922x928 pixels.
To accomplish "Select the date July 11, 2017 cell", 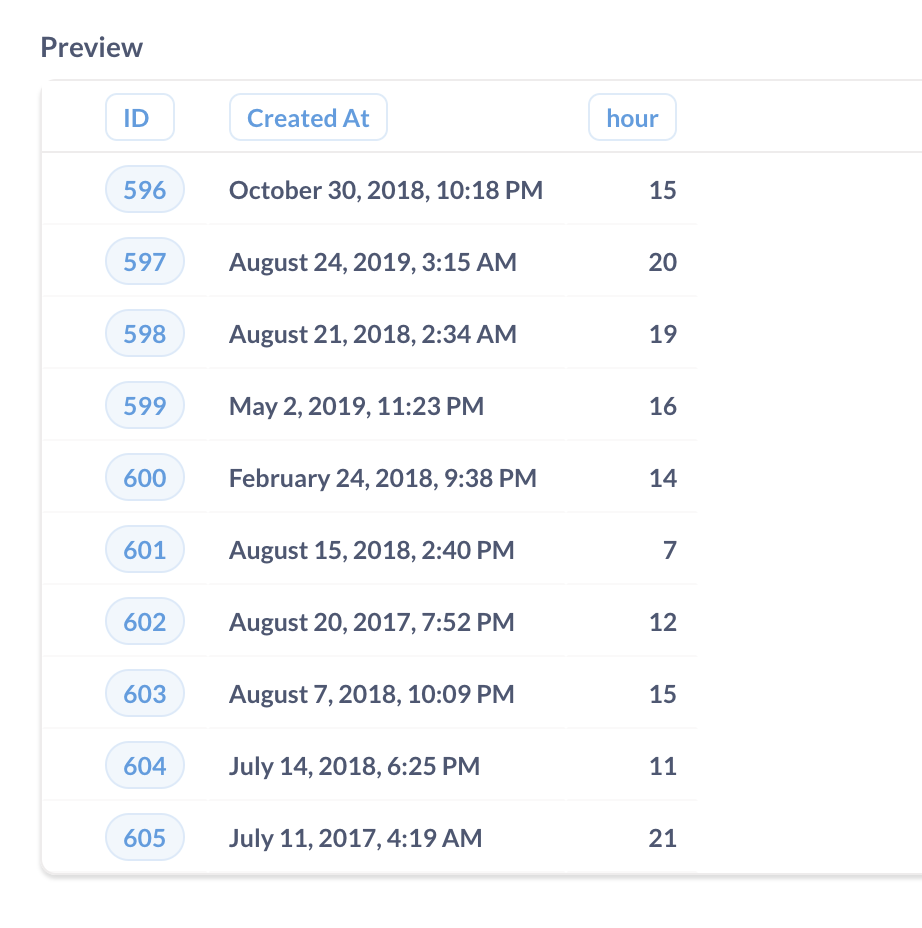I will coord(353,837).
